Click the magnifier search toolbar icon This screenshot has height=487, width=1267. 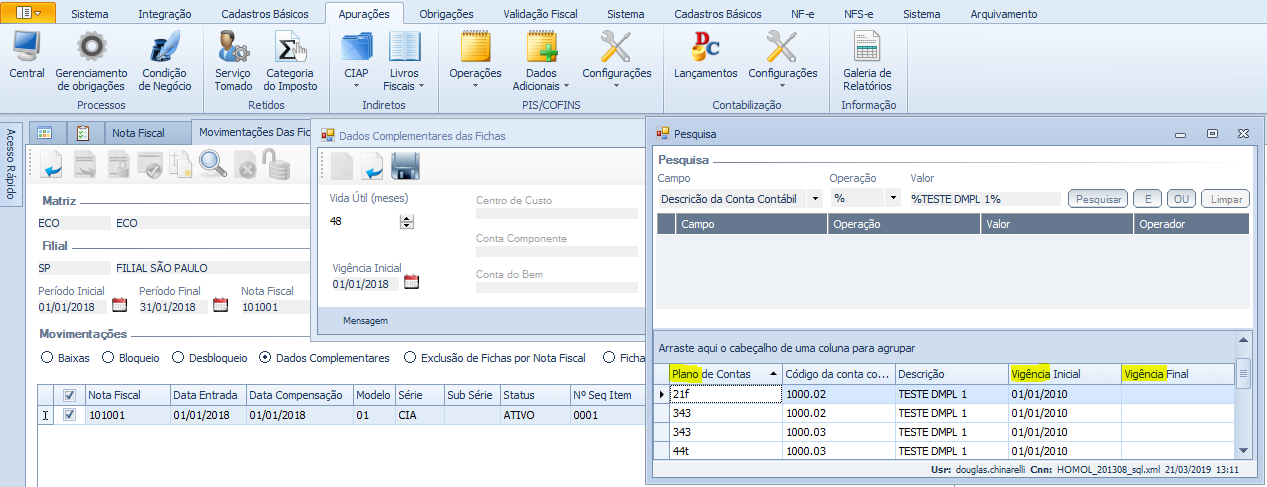click(x=213, y=164)
